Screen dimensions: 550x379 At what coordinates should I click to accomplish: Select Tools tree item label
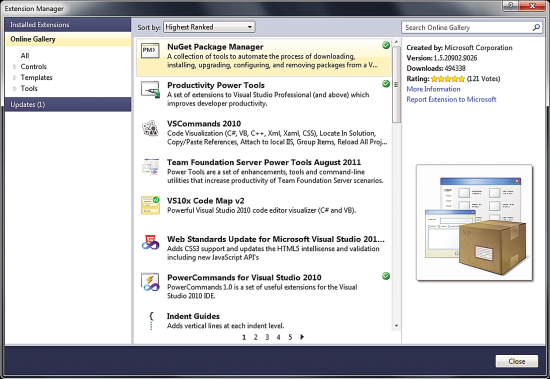(29, 88)
